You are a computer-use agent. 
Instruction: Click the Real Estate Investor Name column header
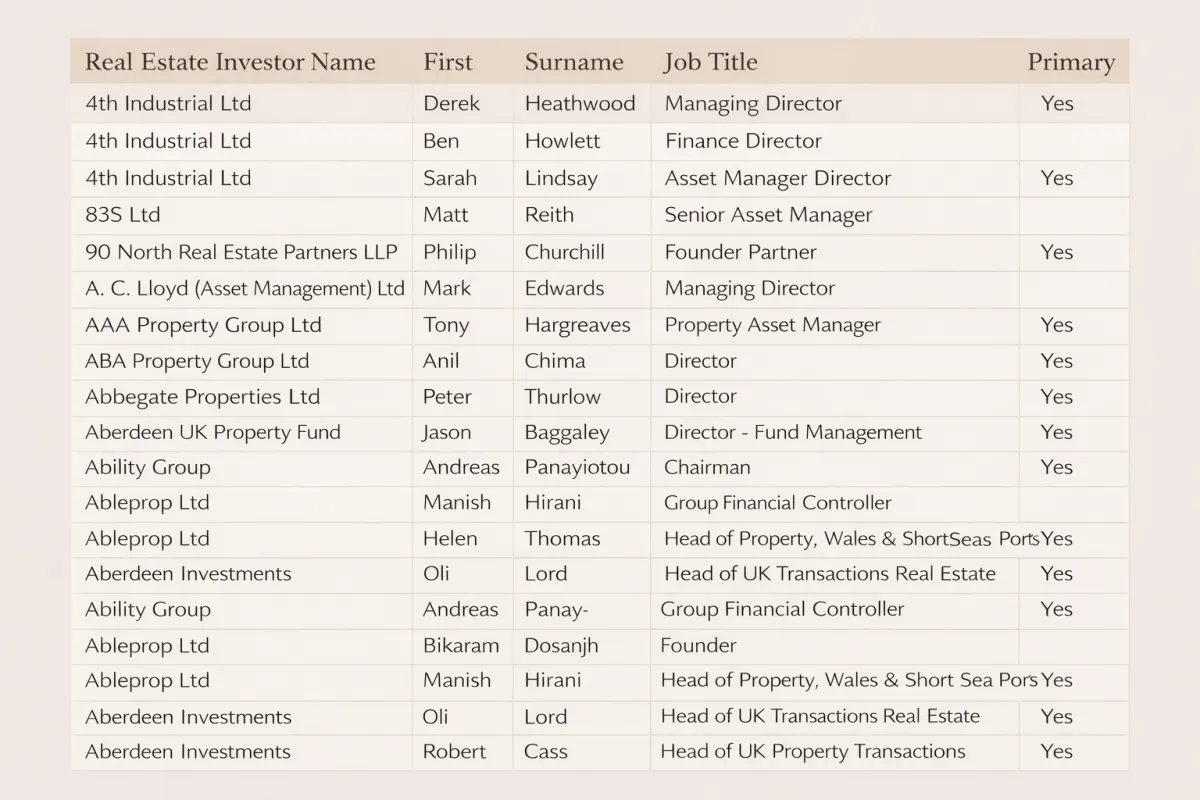pyautogui.click(x=230, y=62)
